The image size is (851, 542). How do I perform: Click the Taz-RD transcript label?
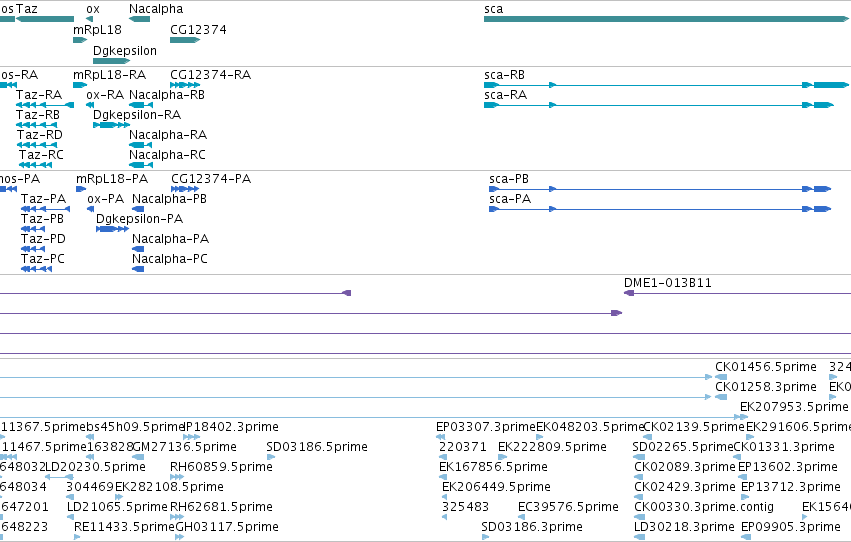pos(40,135)
